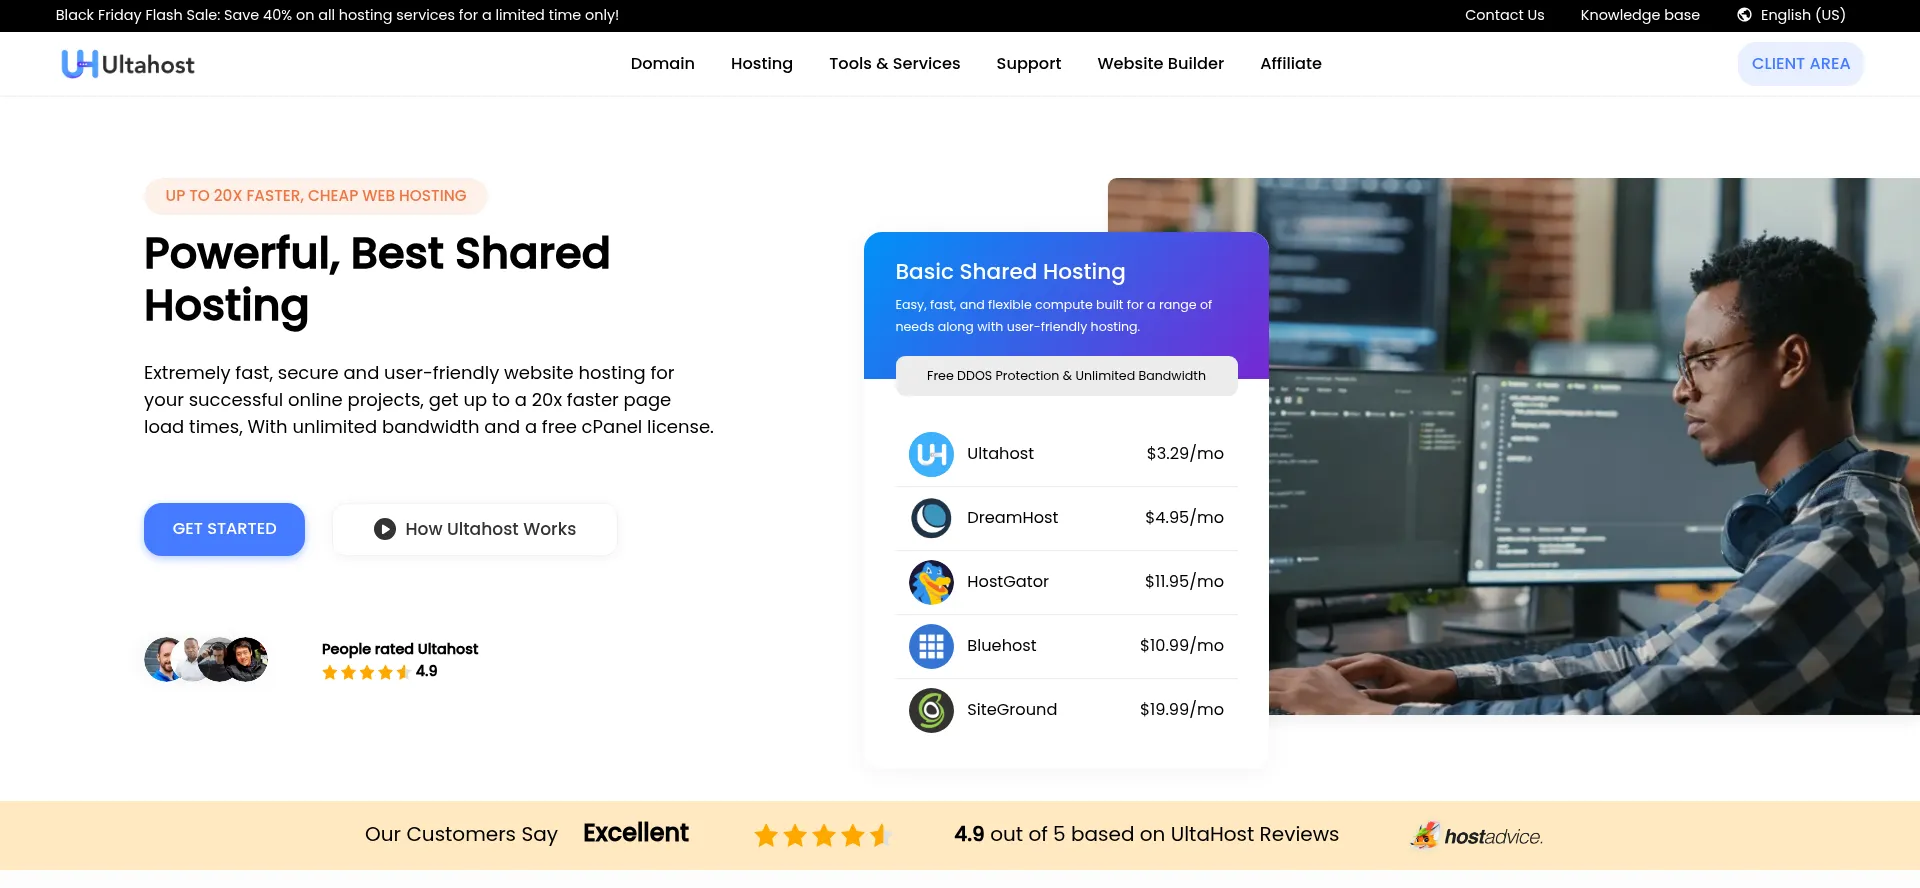Click the SiteGround name in comparison list
The height and width of the screenshot is (888, 1920).
(1012, 710)
